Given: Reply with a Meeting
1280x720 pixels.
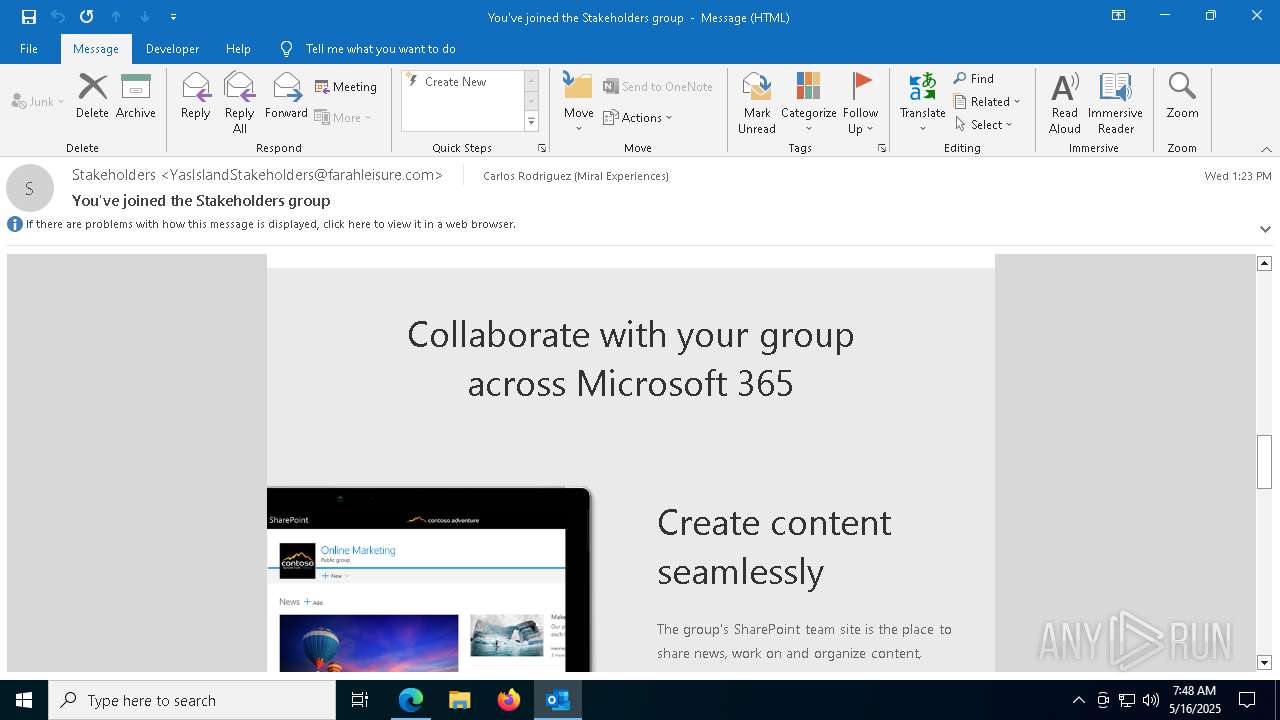Looking at the screenshot, I should [x=346, y=87].
